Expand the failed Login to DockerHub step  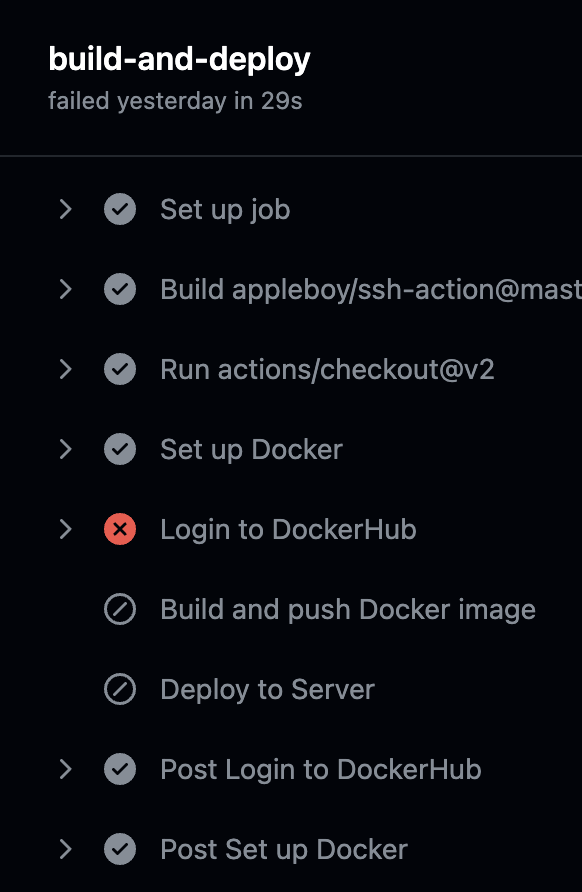(x=66, y=529)
